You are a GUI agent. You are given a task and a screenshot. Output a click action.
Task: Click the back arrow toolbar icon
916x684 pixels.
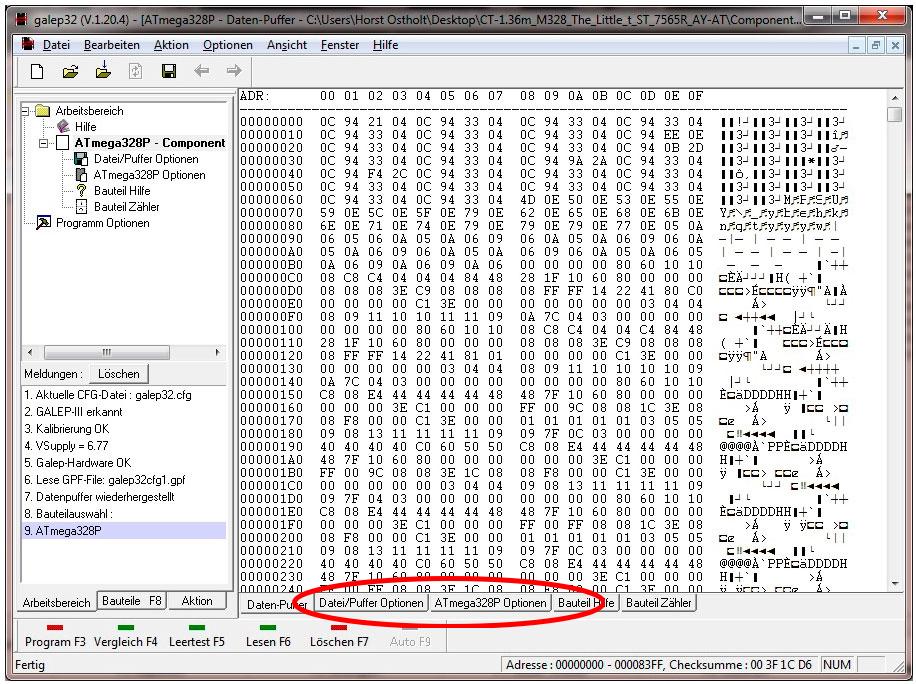click(202, 71)
